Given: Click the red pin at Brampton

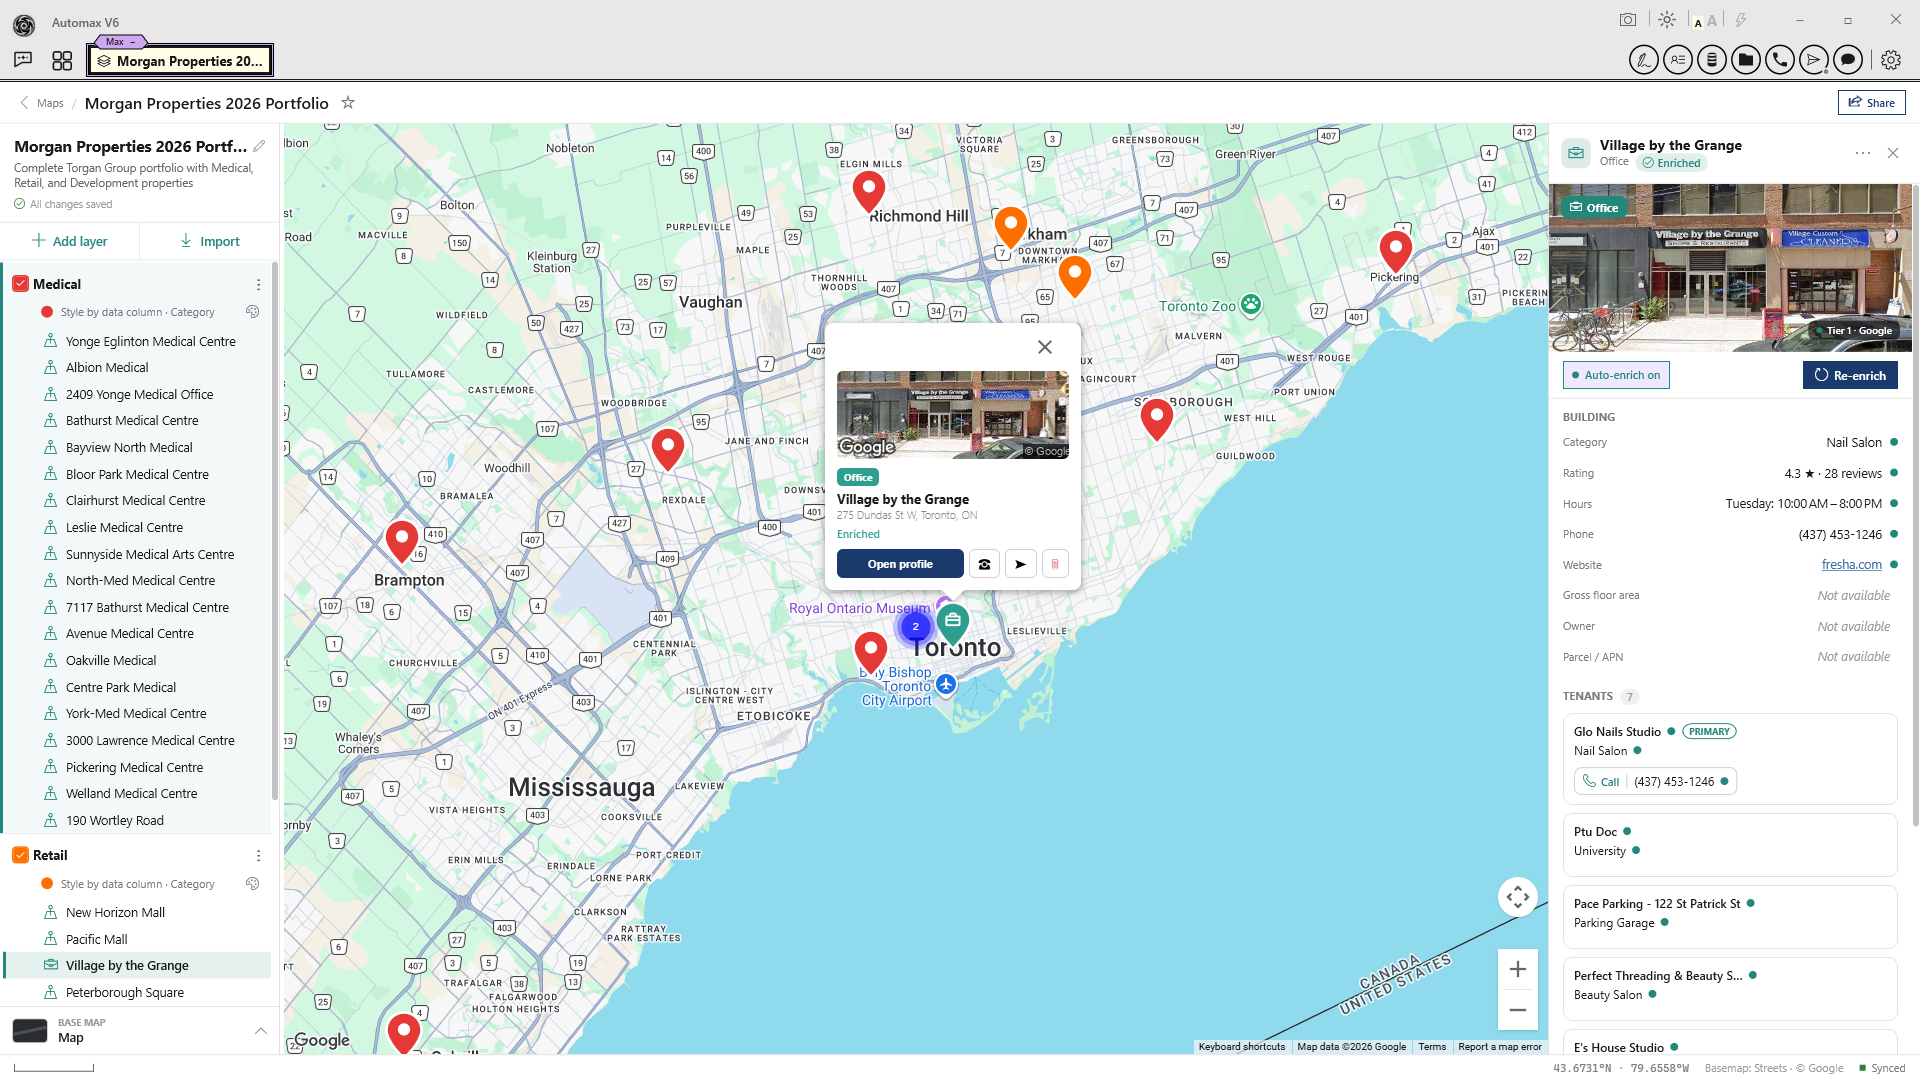Looking at the screenshot, I should coord(402,540).
